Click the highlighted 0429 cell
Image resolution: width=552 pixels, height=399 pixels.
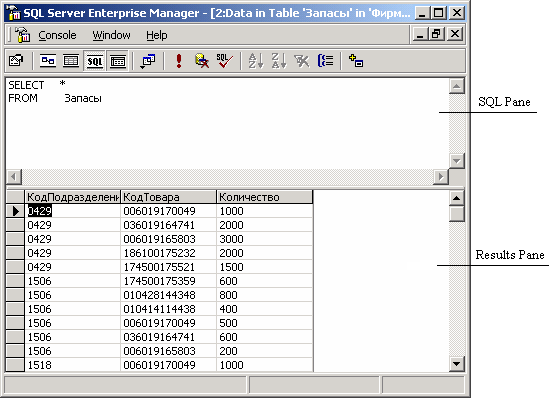pos(73,211)
